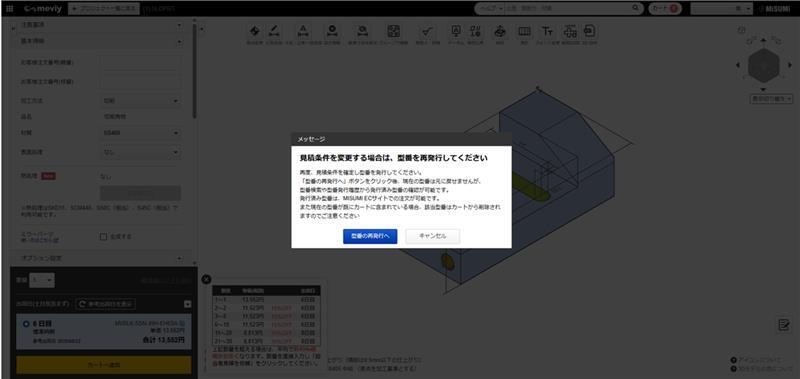Click the A-in-frame toolbar icon
The image size is (800, 379).
tap(456, 32)
